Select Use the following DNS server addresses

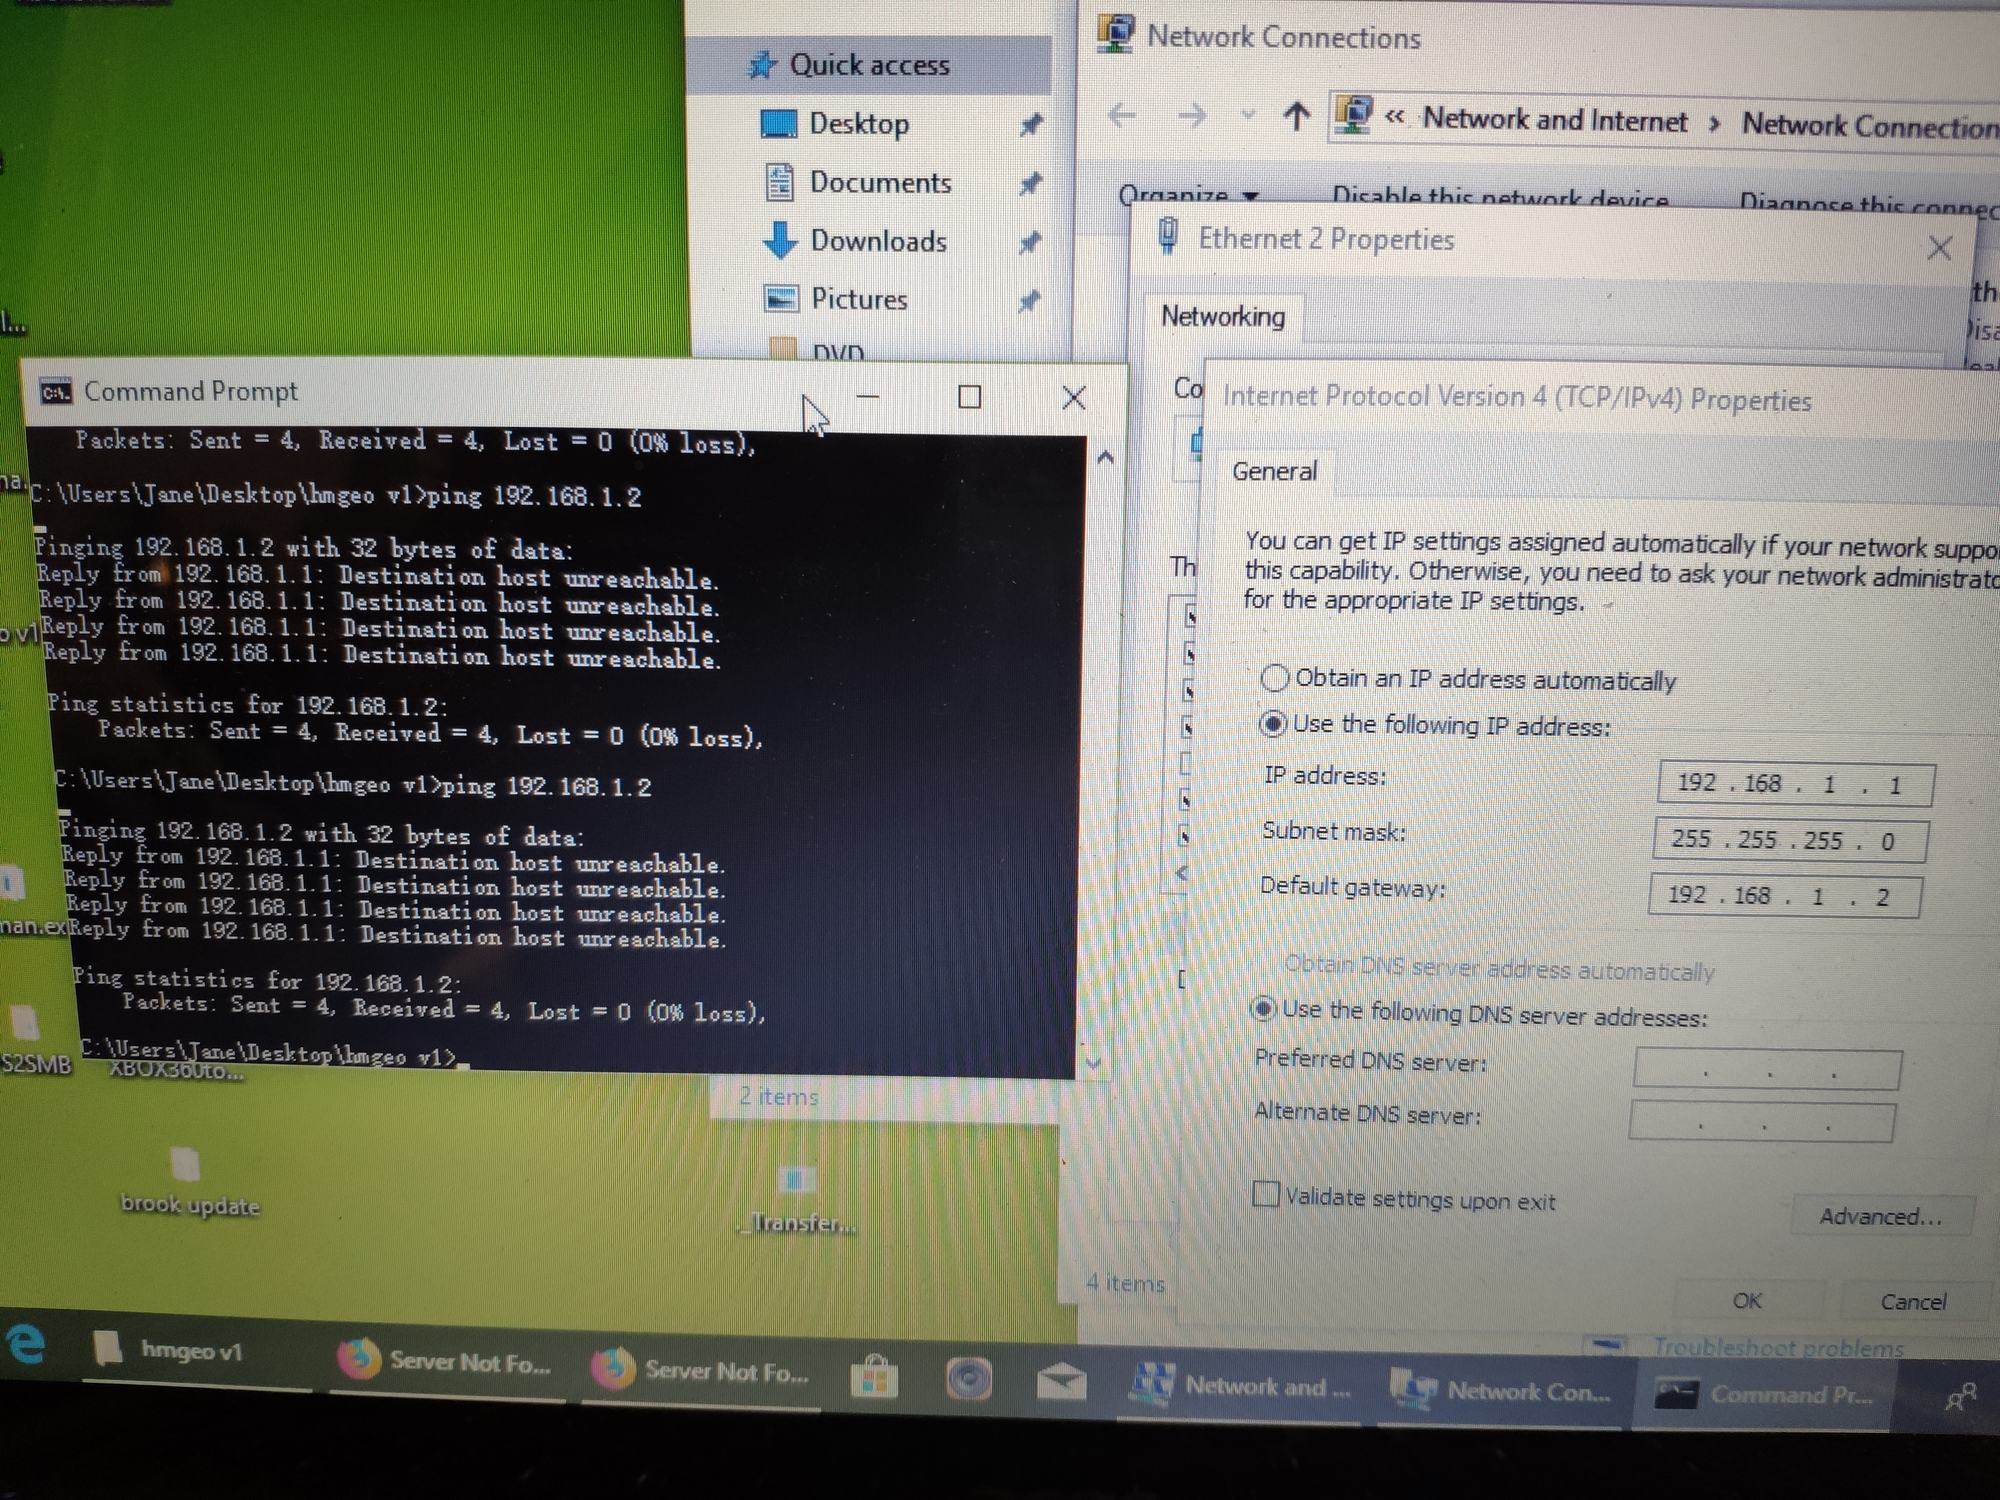tap(1263, 1009)
